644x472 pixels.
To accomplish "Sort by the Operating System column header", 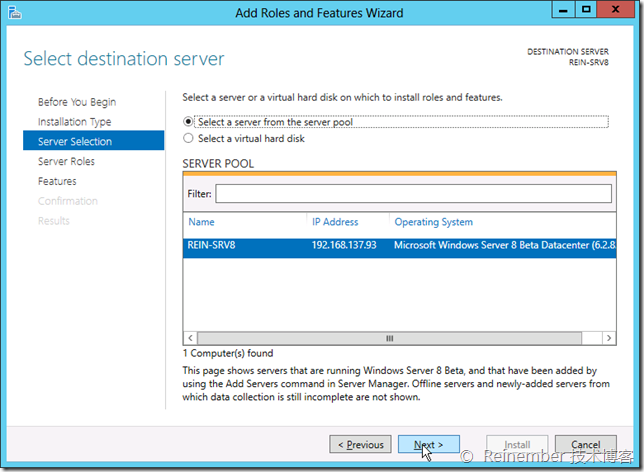I will 434,222.
